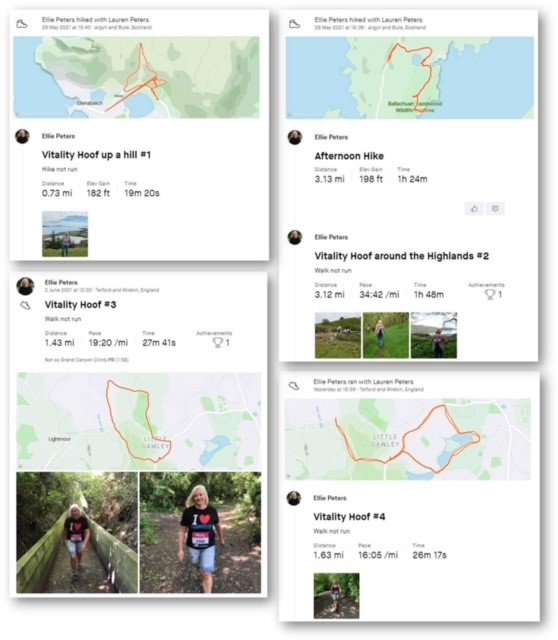Image resolution: width=558 pixels, height=640 pixels.
Task: View the first Highlands #2 photo thumbnail
Action: 338,335
